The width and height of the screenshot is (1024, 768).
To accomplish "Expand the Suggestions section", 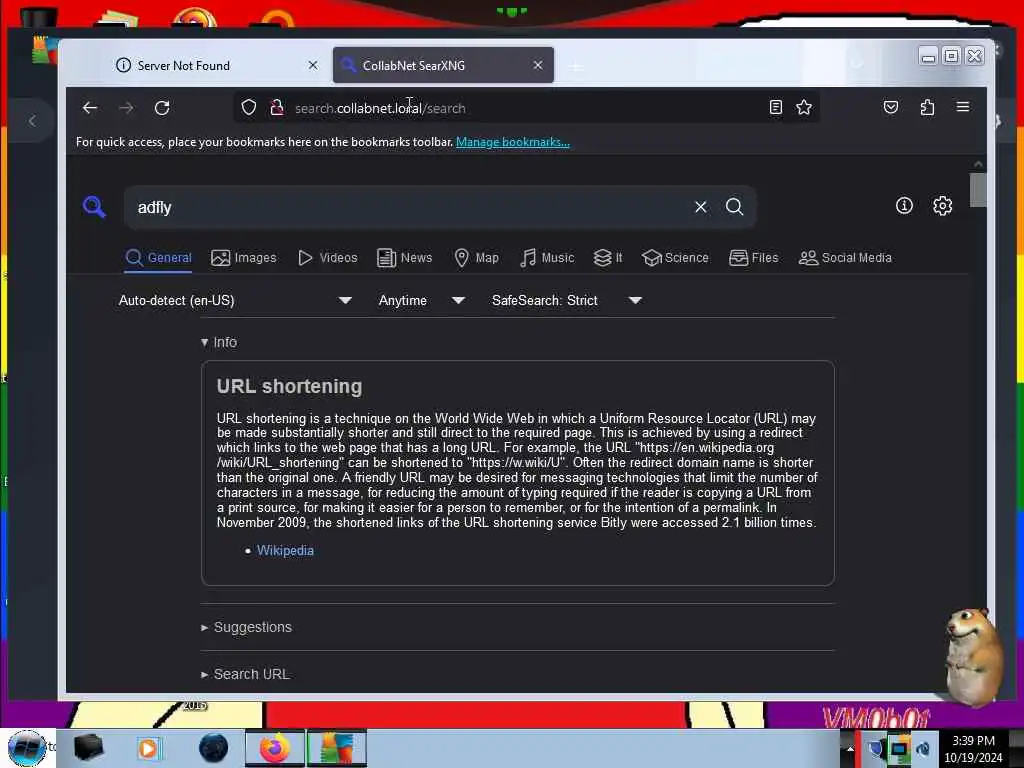I will 246,627.
